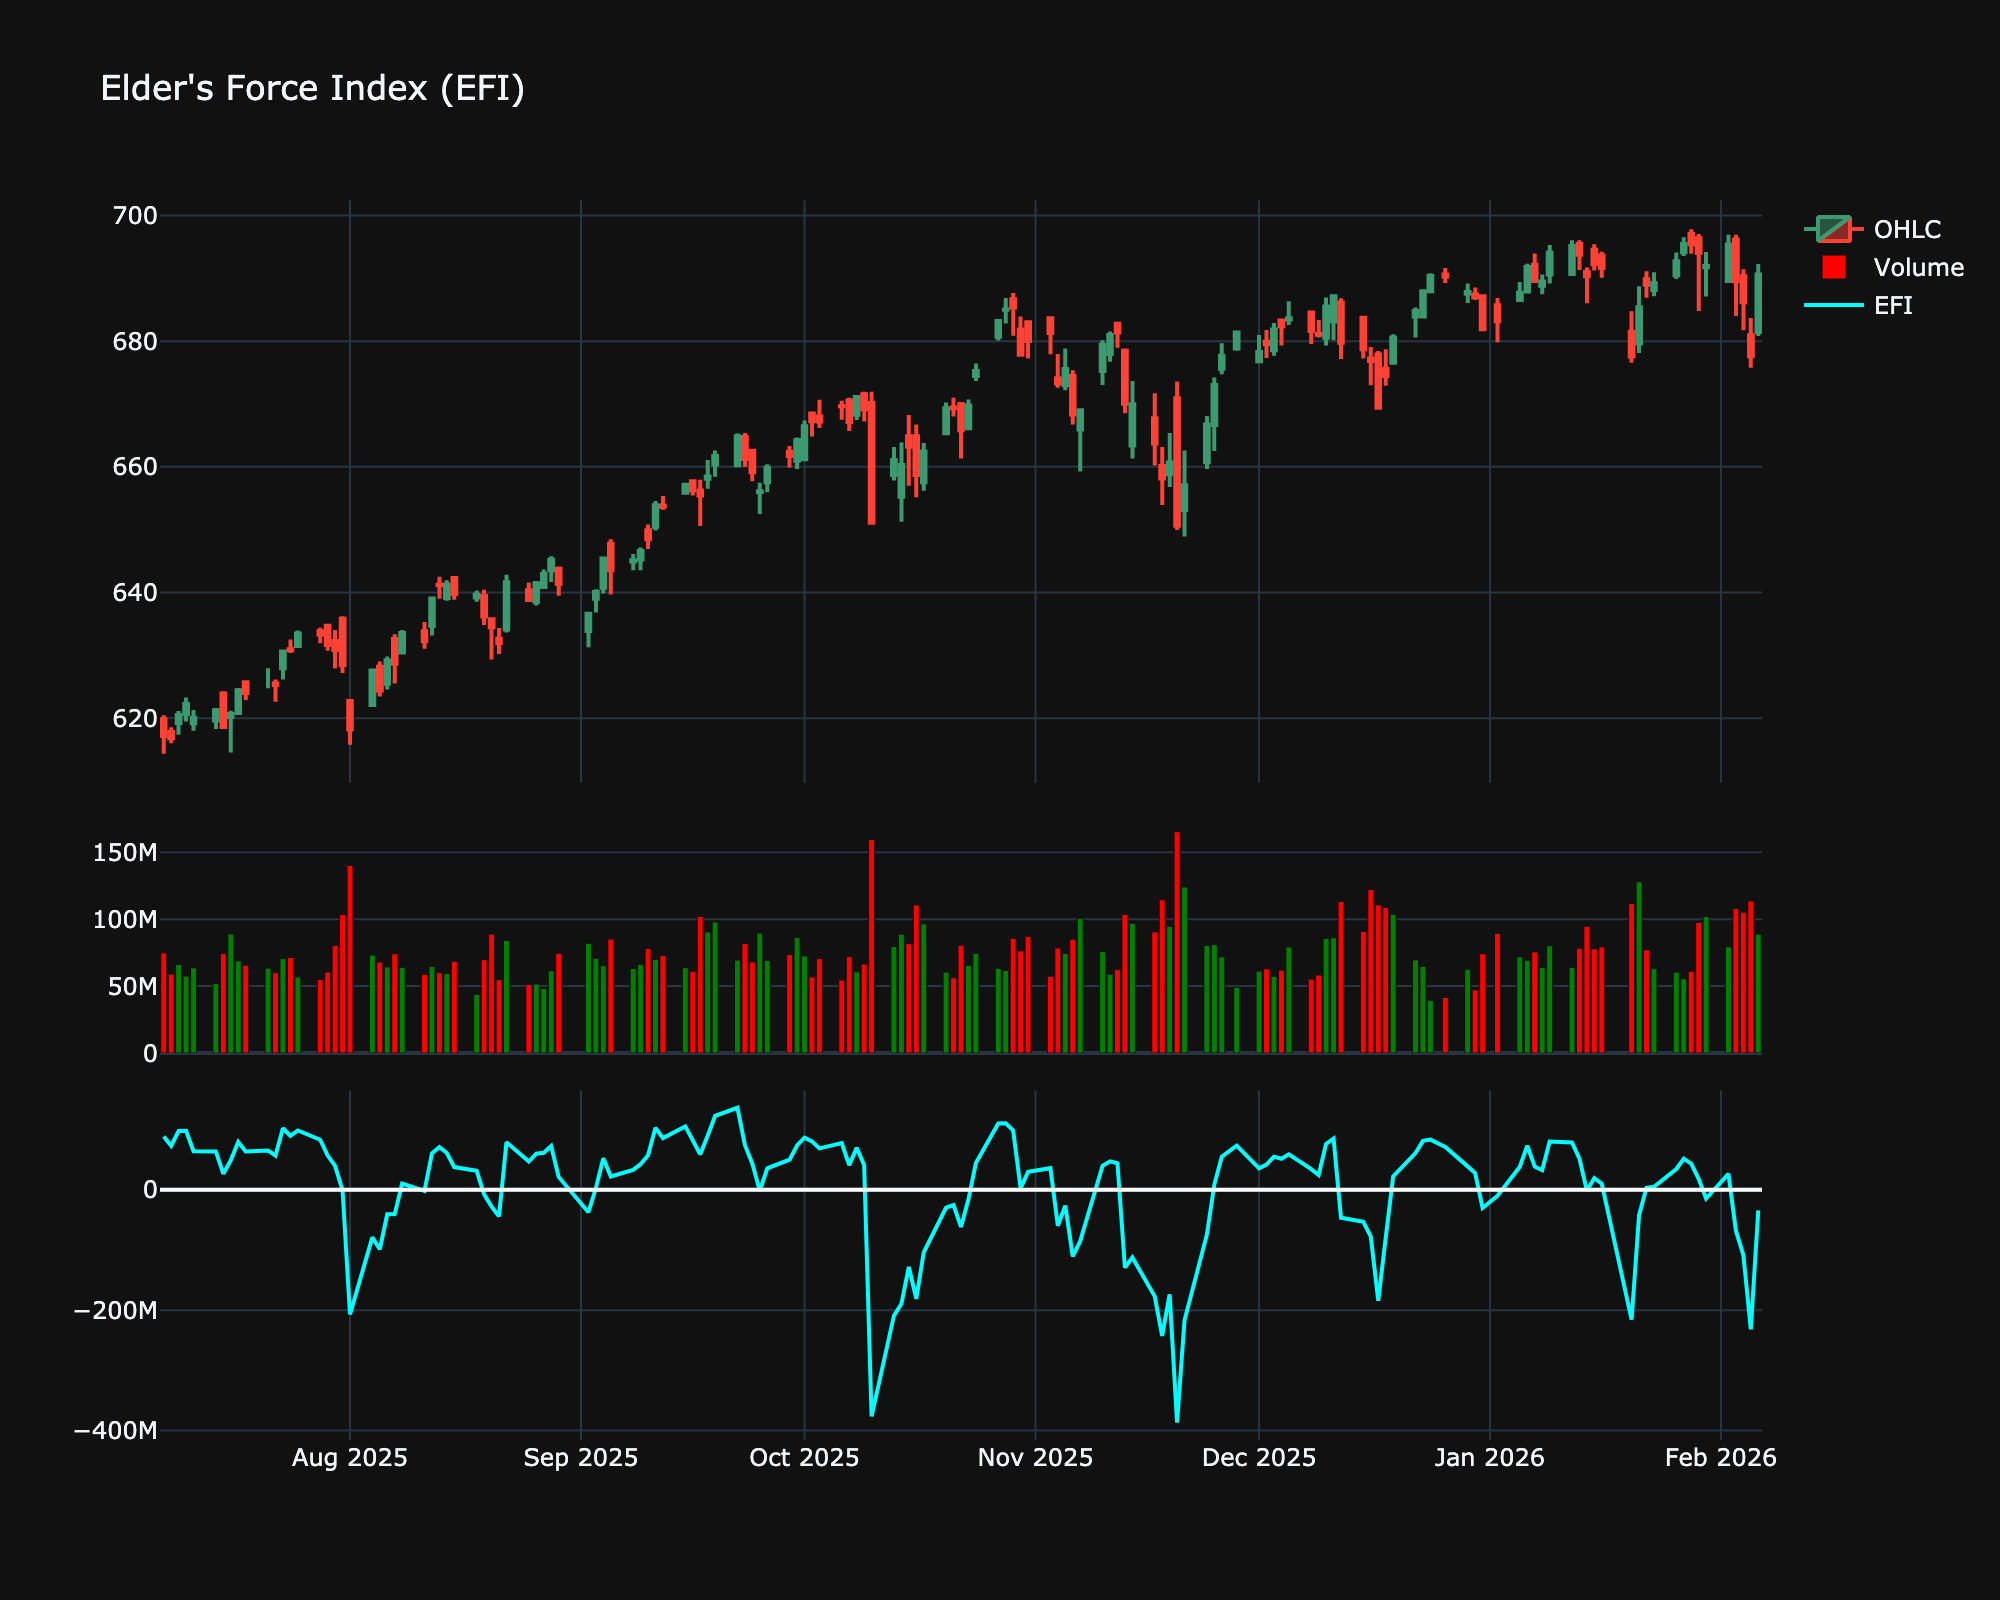Viewport: 2000px width, 1600px height.
Task: Click the tallest red volume bar in late November
Action: [x=1177, y=940]
